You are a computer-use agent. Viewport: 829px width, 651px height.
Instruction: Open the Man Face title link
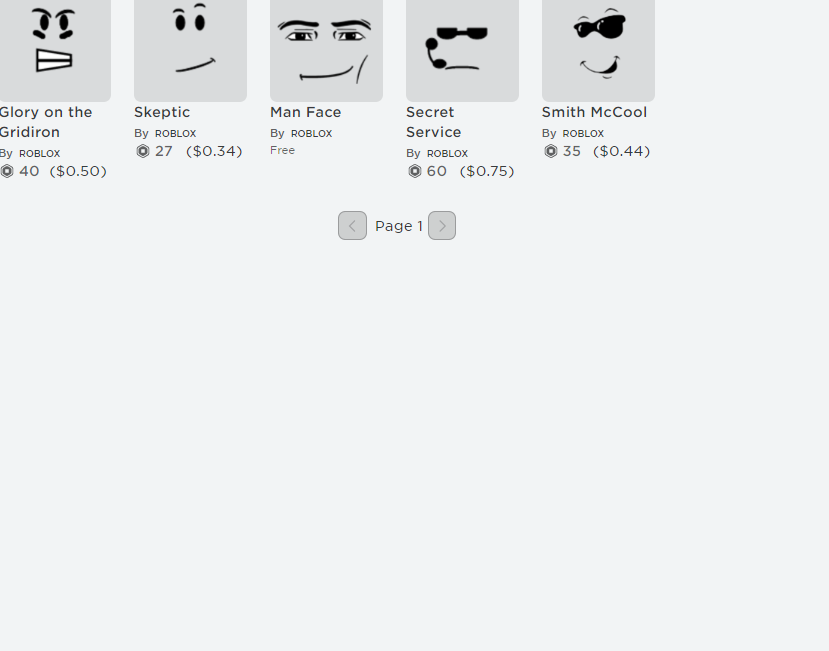306,112
